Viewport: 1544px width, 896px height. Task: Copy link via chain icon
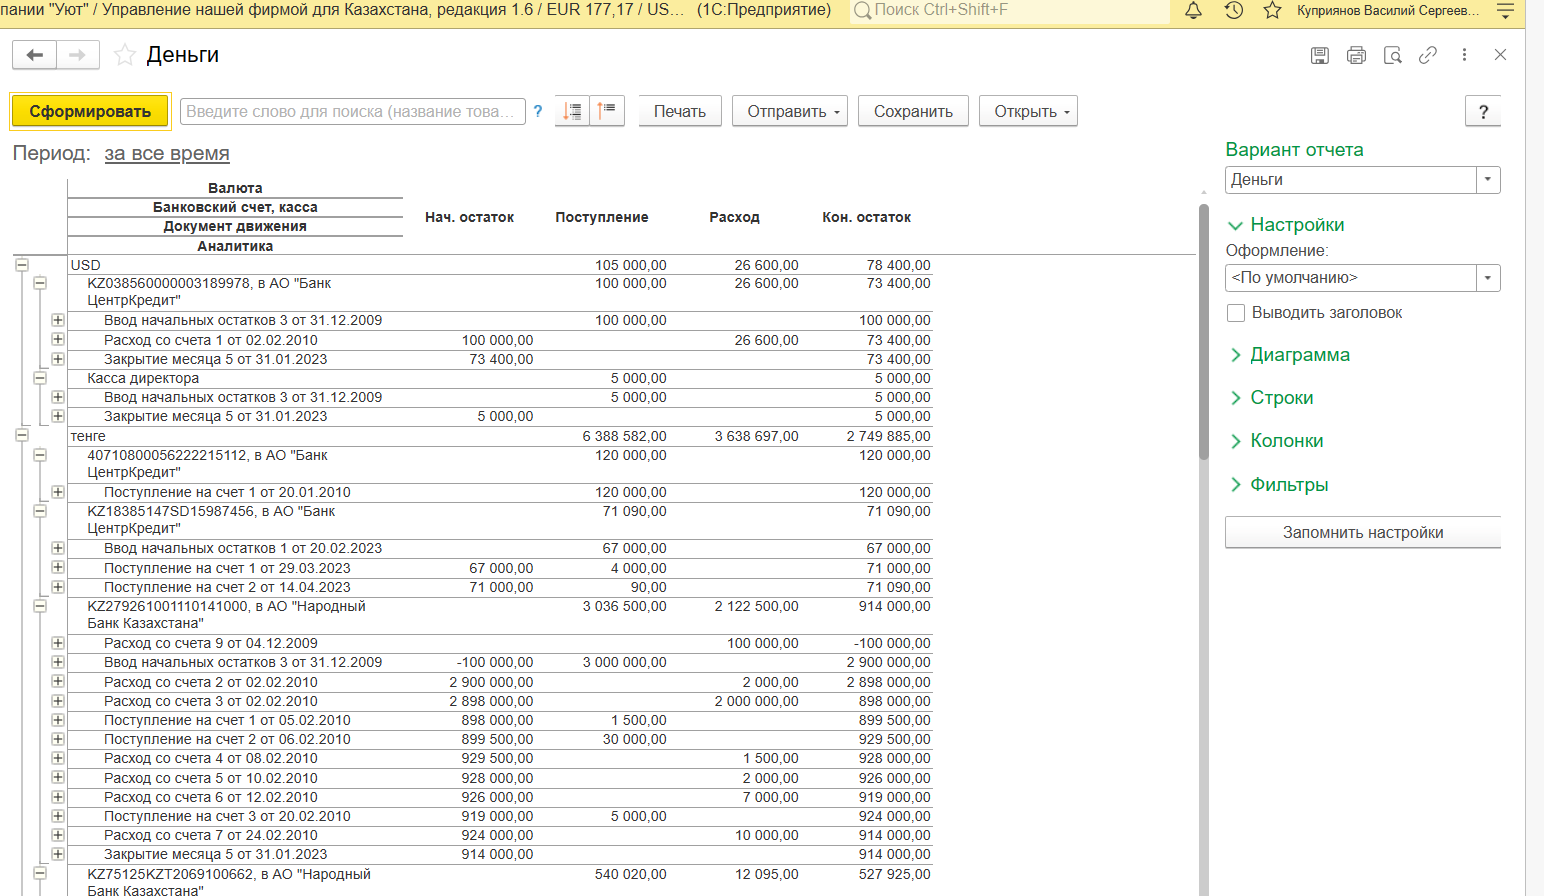point(1428,55)
